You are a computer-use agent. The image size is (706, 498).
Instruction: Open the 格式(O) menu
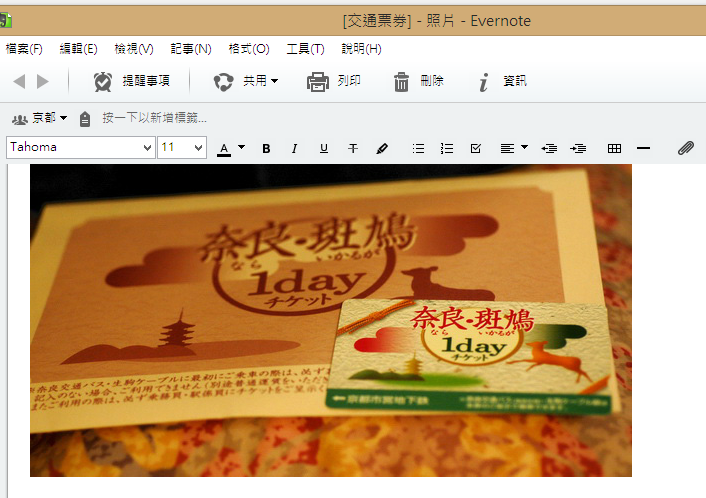click(249, 49)
